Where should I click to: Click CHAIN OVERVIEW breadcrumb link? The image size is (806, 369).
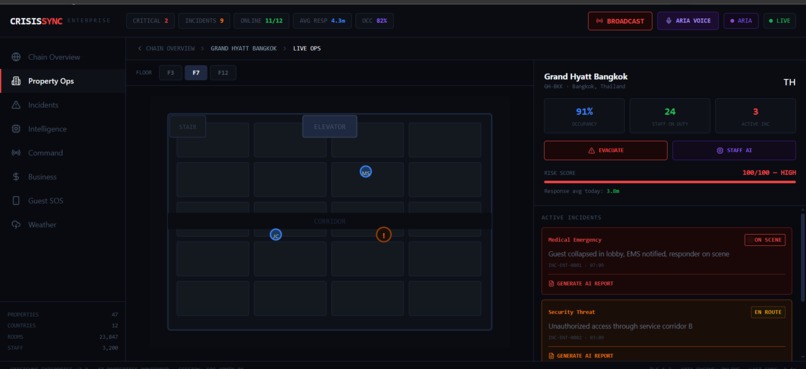(170, 48)
